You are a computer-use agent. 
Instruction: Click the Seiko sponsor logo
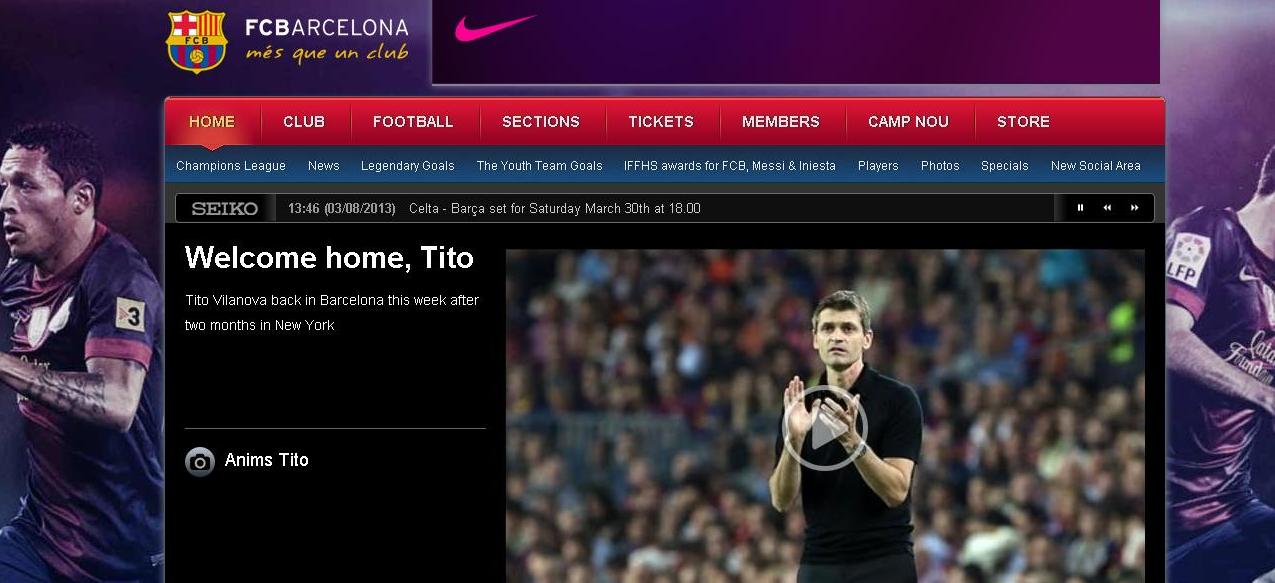pyautogui.click(x=224, y=209)
